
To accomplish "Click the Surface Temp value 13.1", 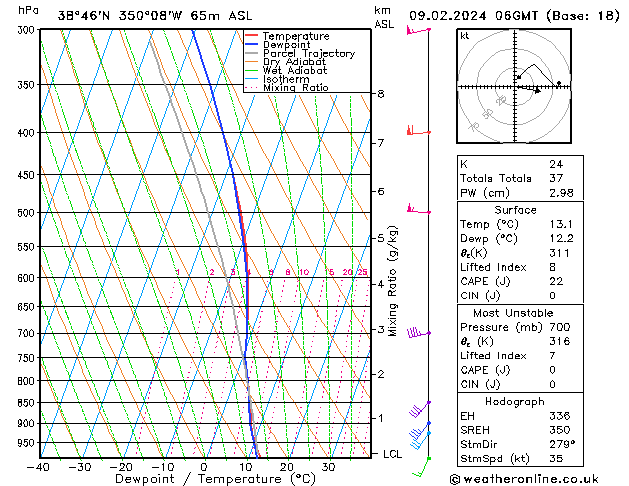I will [x=560, y=224].
